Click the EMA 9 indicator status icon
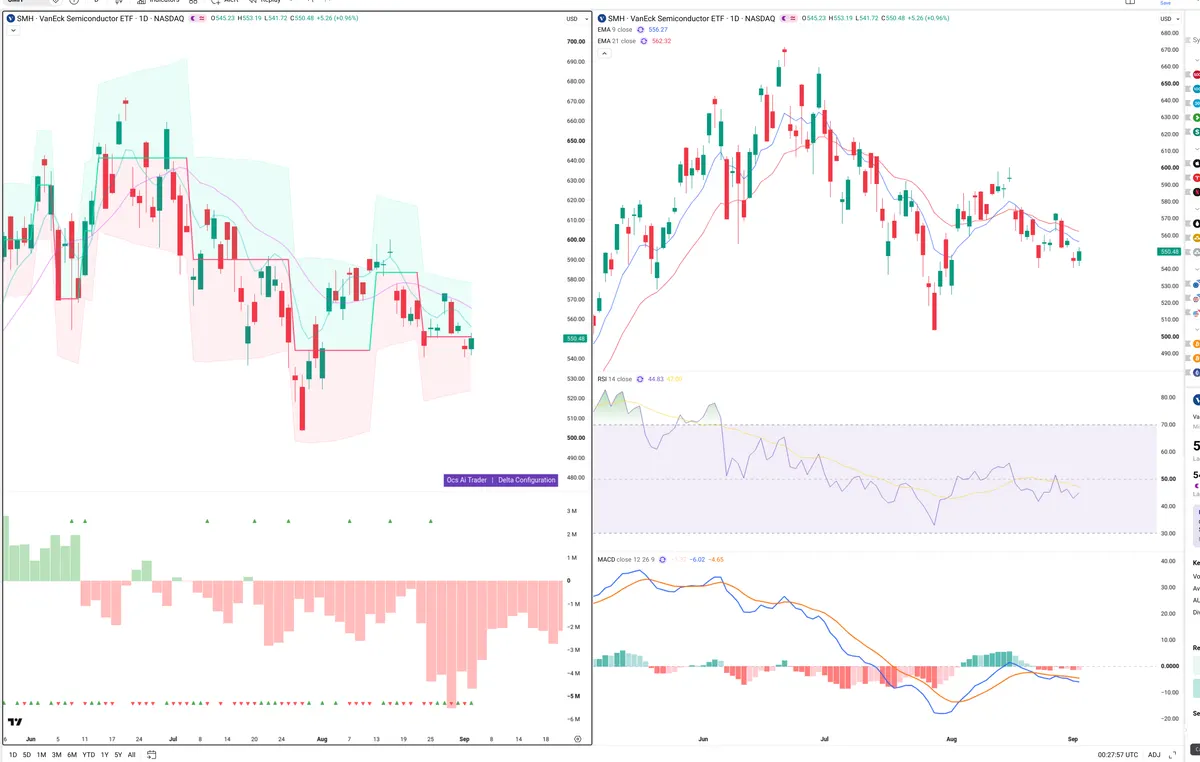Image resolution: width=1200 pixels, height=762 pixels. (x=641, y=30)
